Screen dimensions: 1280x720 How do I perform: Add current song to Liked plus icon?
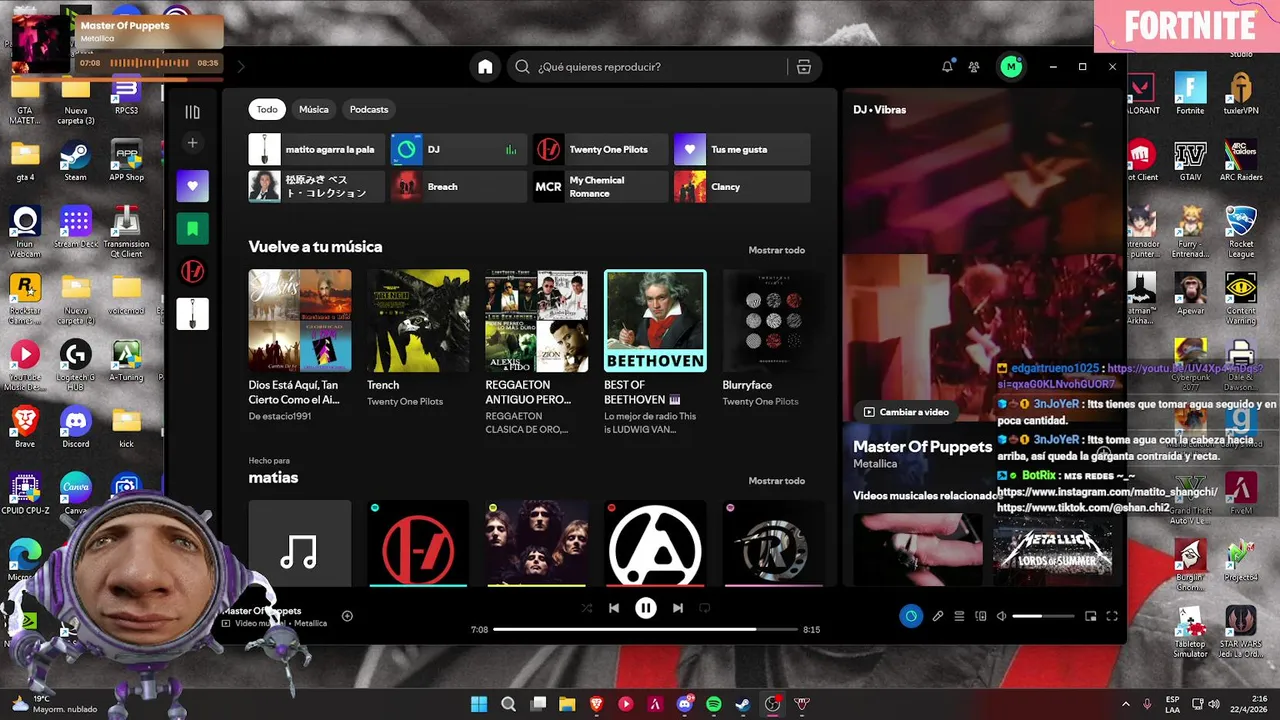(347, 616)
